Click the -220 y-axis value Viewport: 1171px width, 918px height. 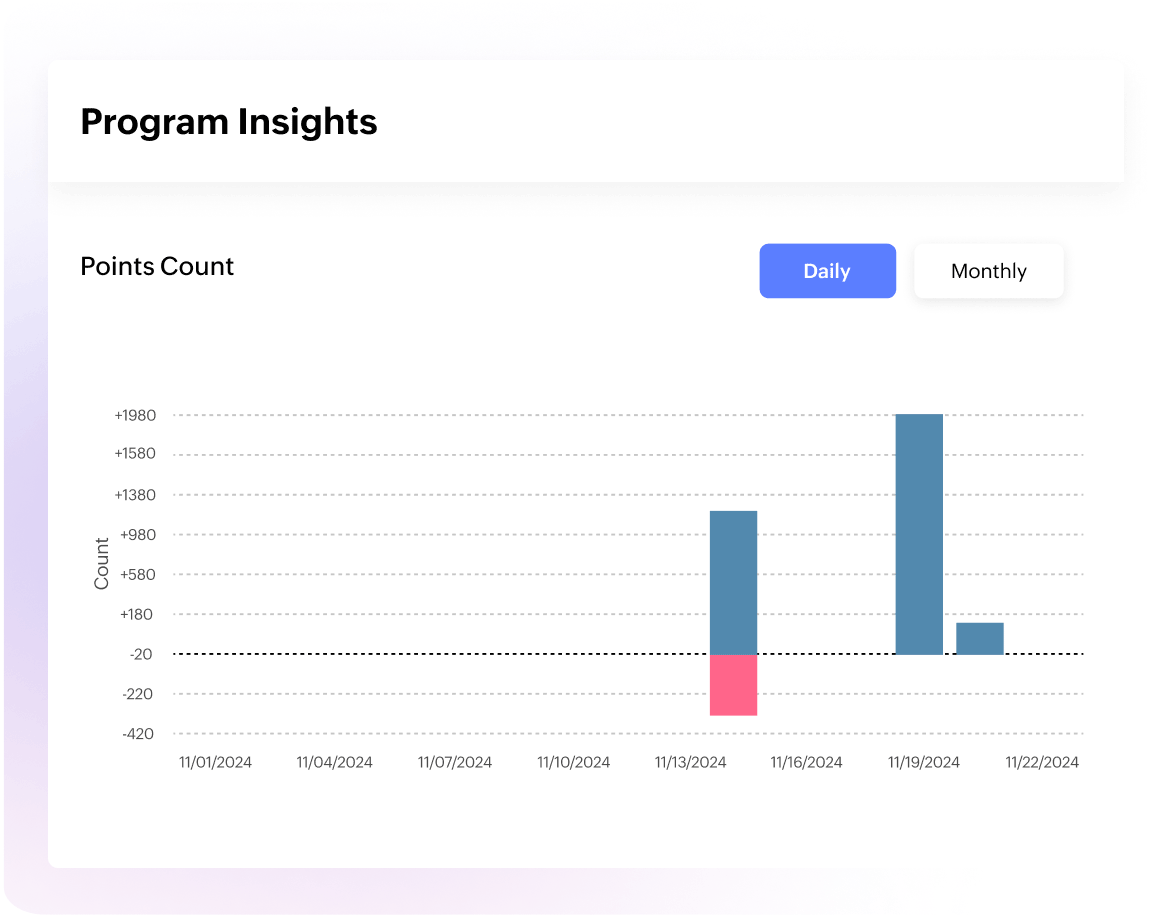[140, 694]
